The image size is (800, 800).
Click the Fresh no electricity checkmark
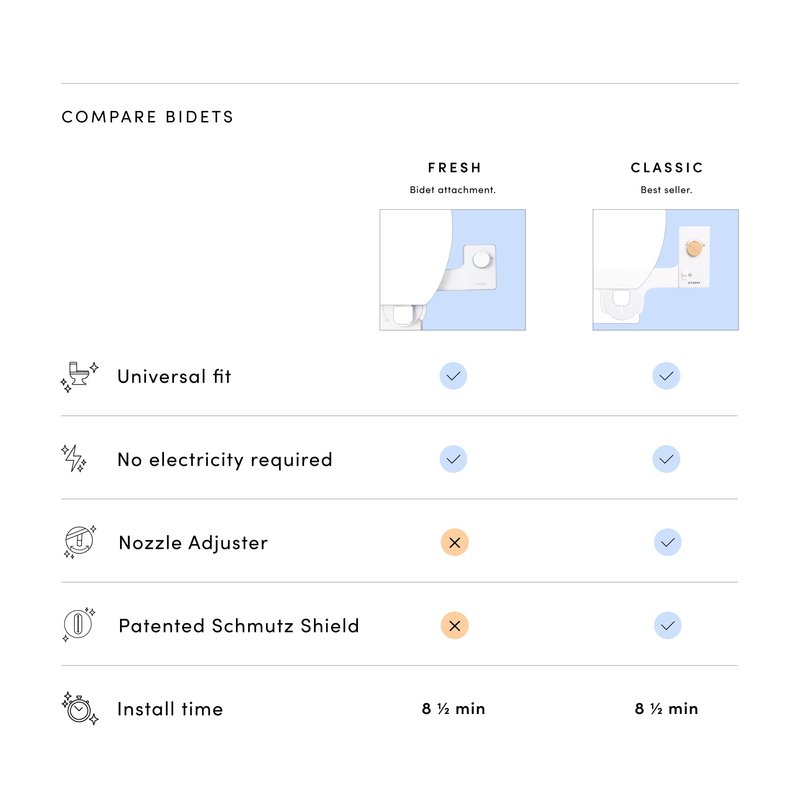coord(453,459)
